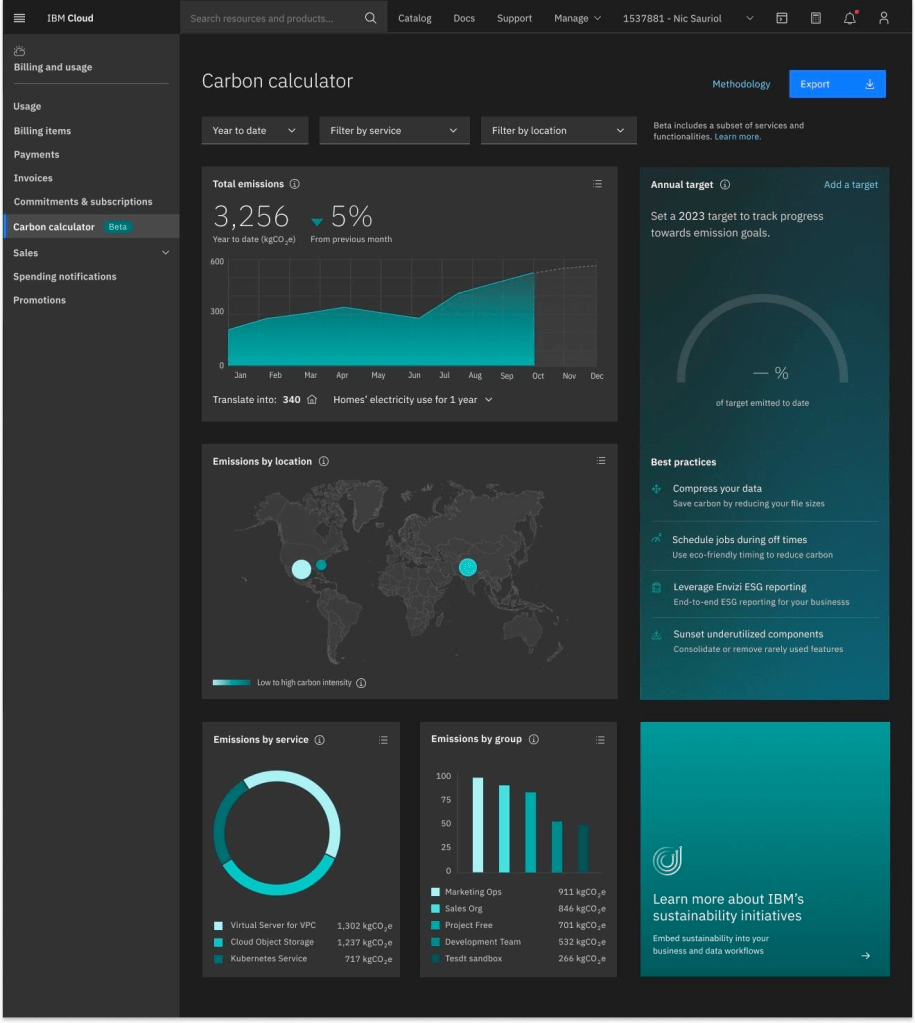Open the Homes' electricity translation dropdown
The width and height of the screenshot is (915, 1023).
click(x=412, y=399)
